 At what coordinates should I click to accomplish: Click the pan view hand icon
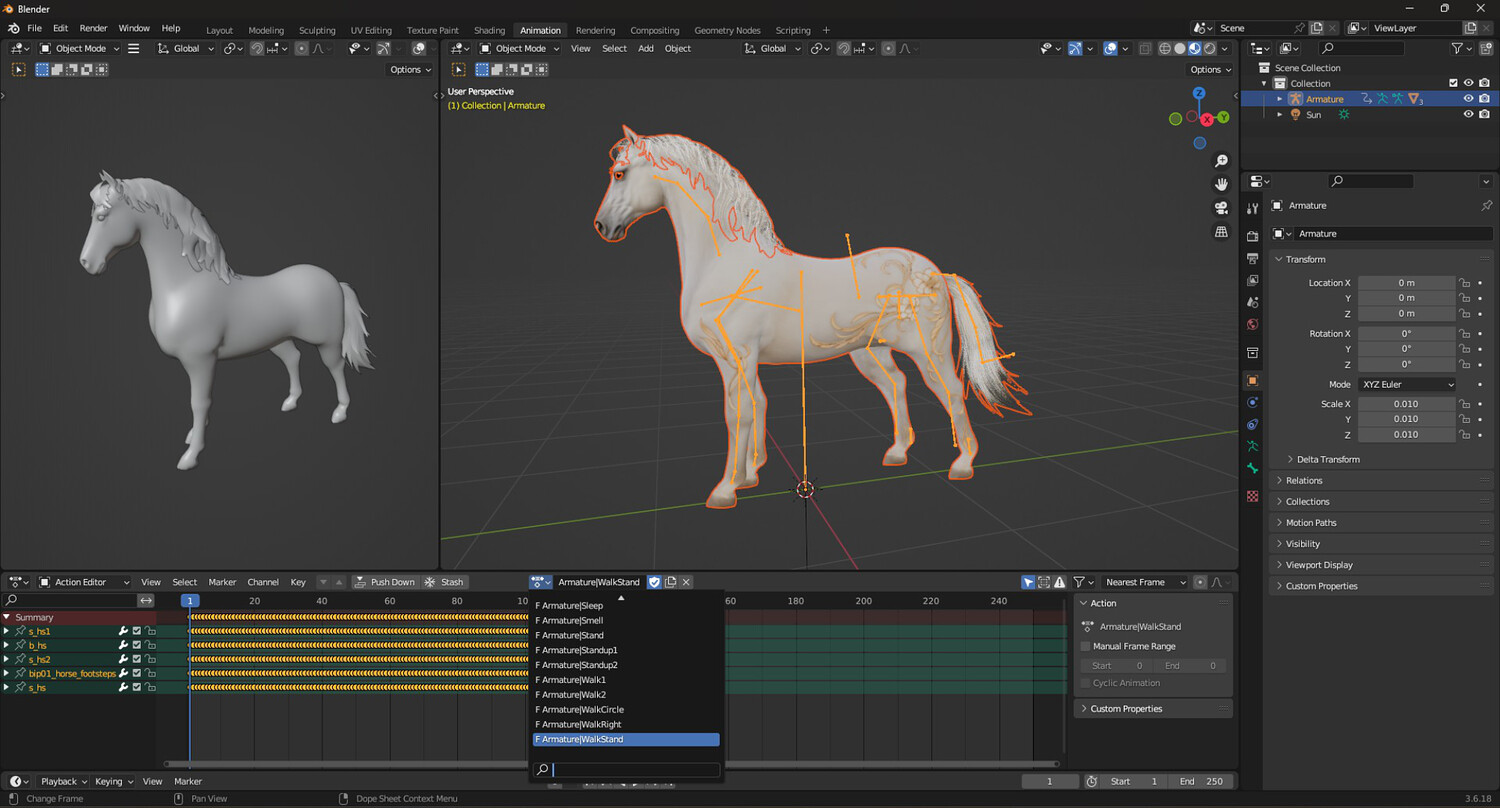click(1221, 184)
